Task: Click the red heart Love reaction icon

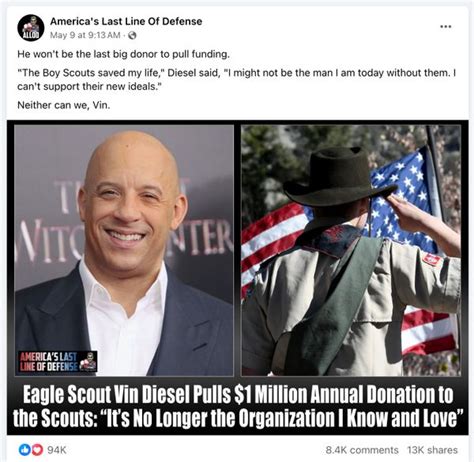Action: pyautogui.click(x=37, y=450)
